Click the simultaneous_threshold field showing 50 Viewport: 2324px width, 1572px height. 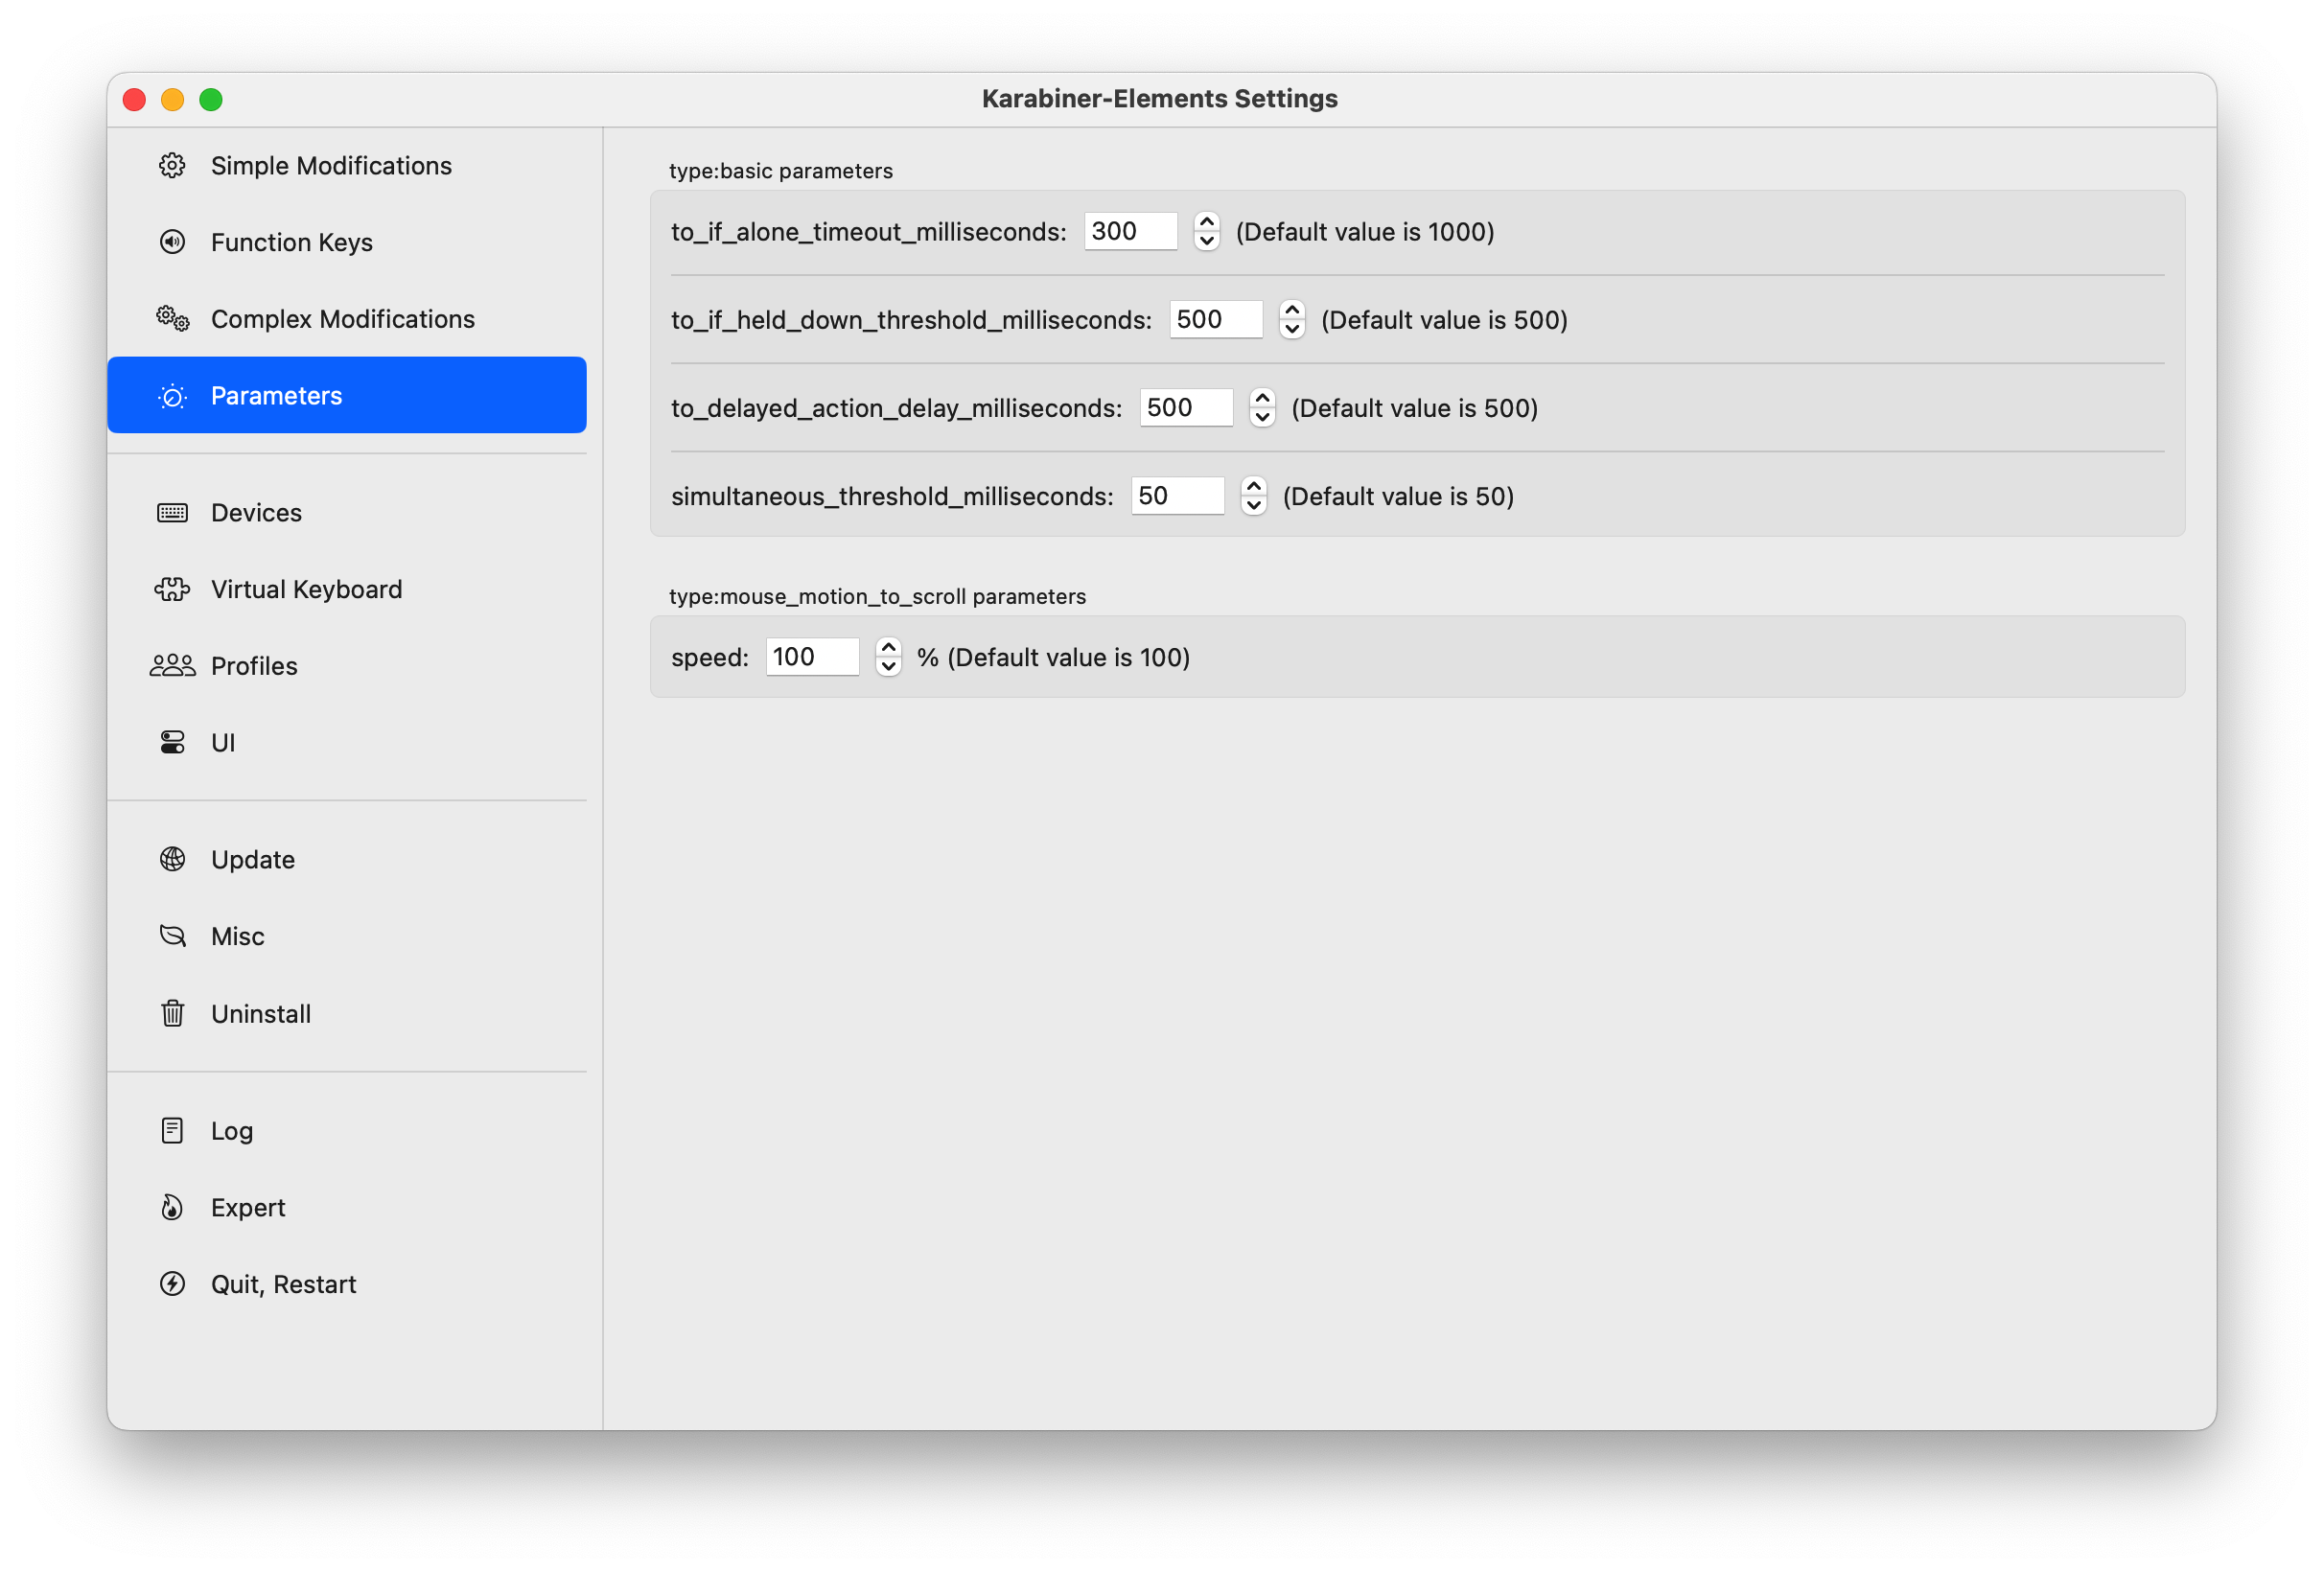tap(1177, 496)
